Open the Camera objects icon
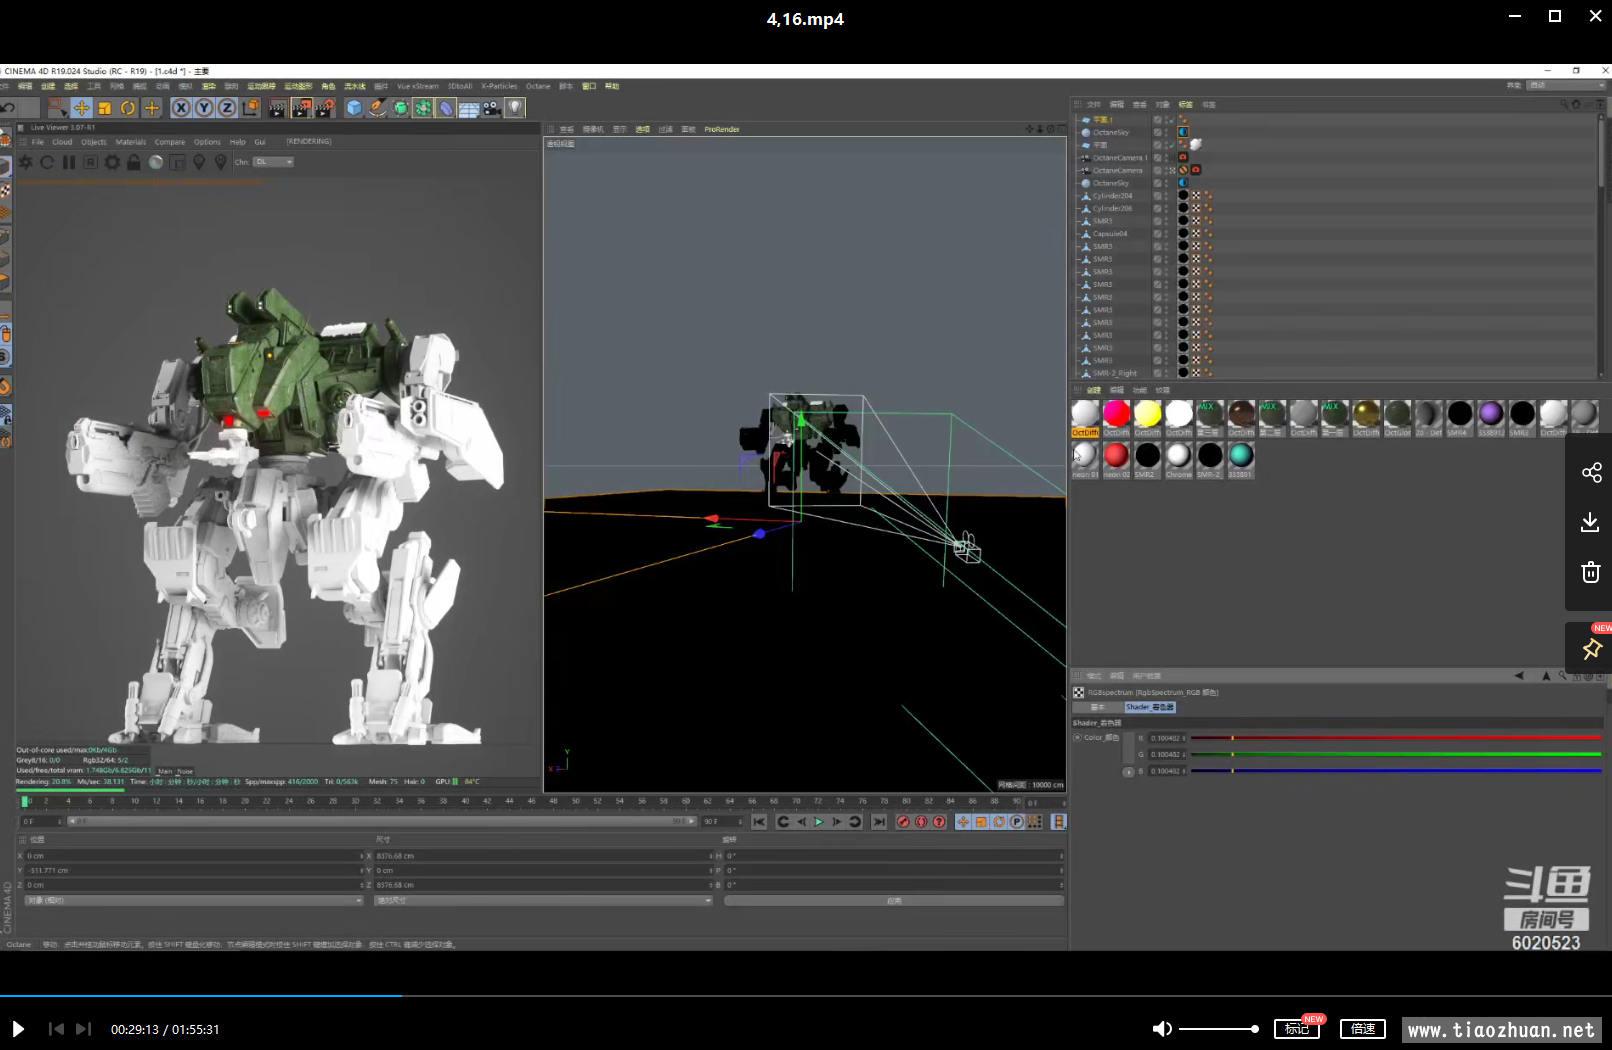This screenshot has width=1612, height=1050. (492, 108)
